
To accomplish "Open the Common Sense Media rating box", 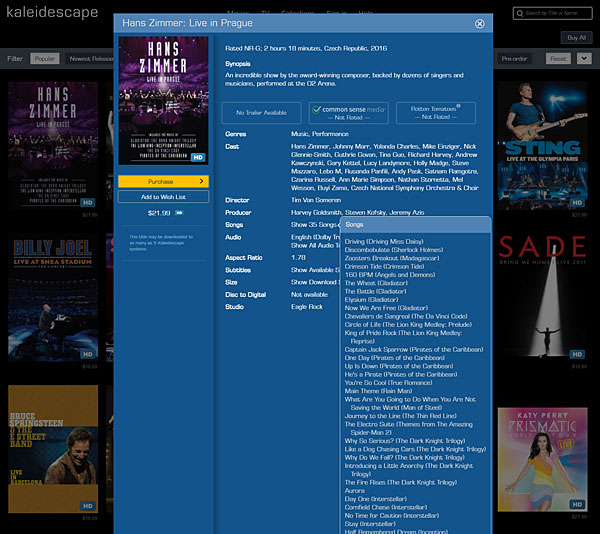I will point(349,113).
